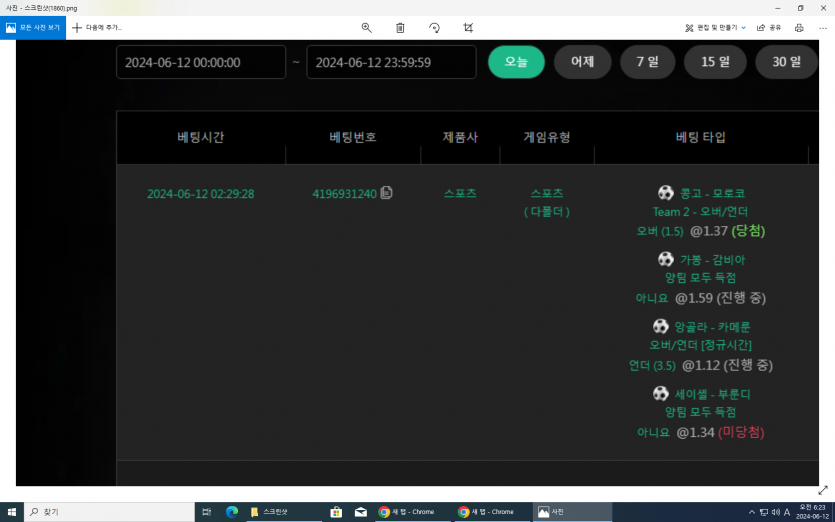This screenshot has height=522, width=835.
Task: Click the start date field 2024-06-12 00:00:00
Action: [x=201, y=62]
